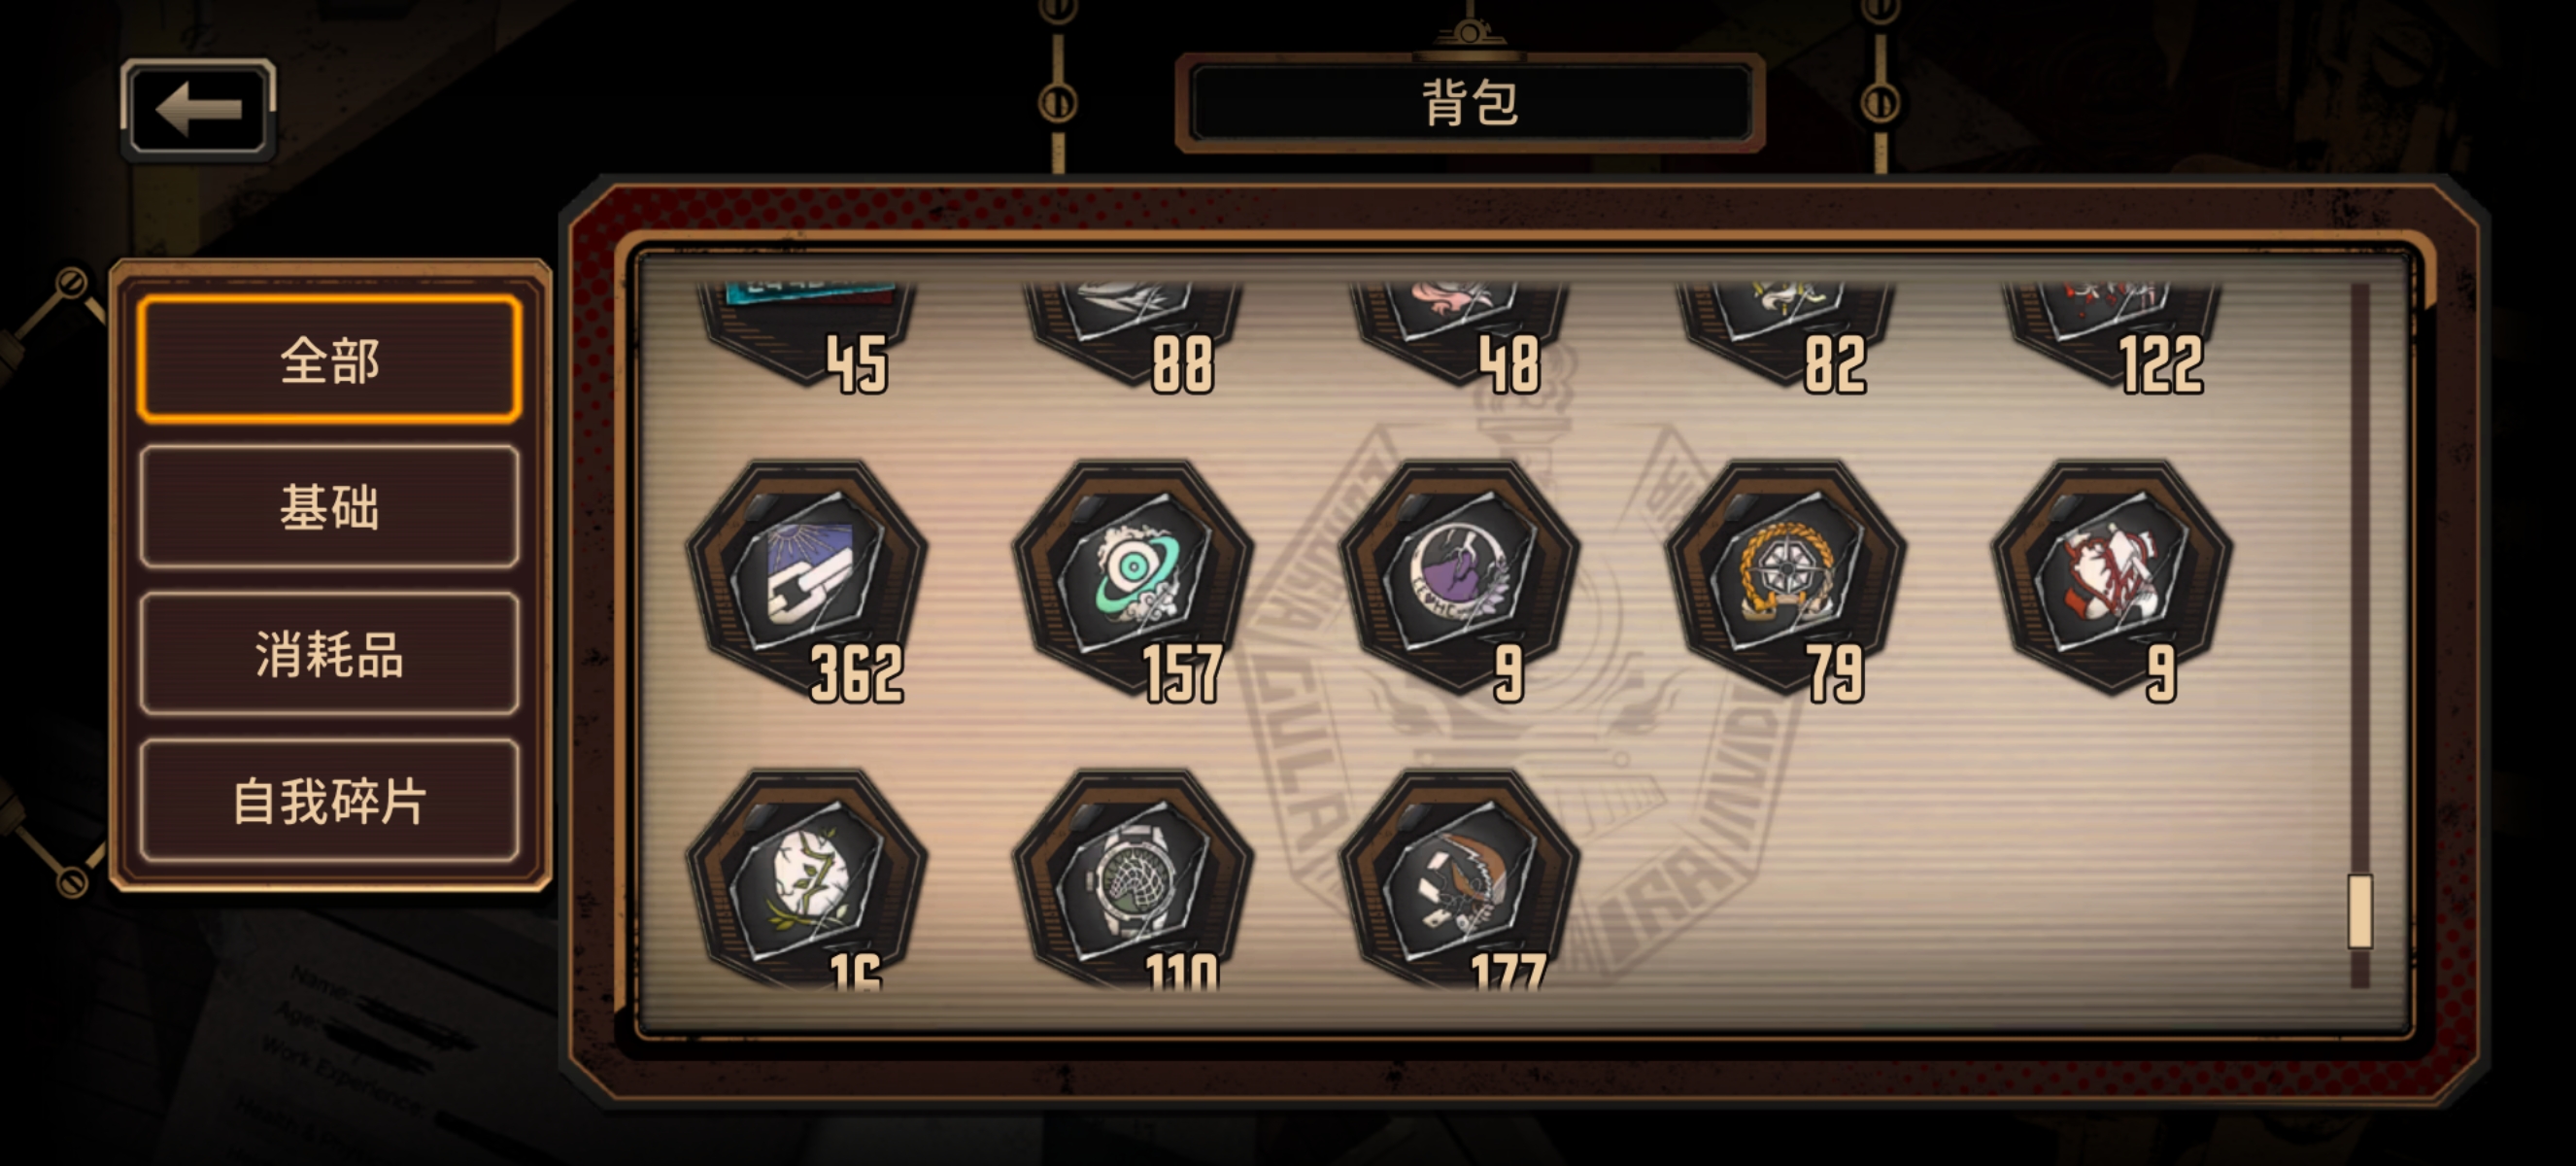Go back with the arrow button
The height and width of the screenshot is (1166, 2576).
pos(198,108)
